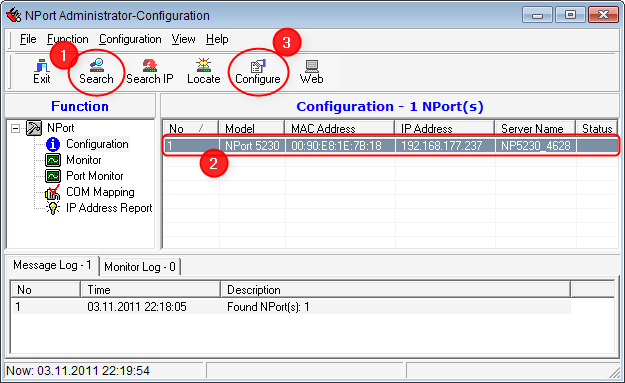Open the Configuration menu
Screen dimensions: 625x383
130,39
